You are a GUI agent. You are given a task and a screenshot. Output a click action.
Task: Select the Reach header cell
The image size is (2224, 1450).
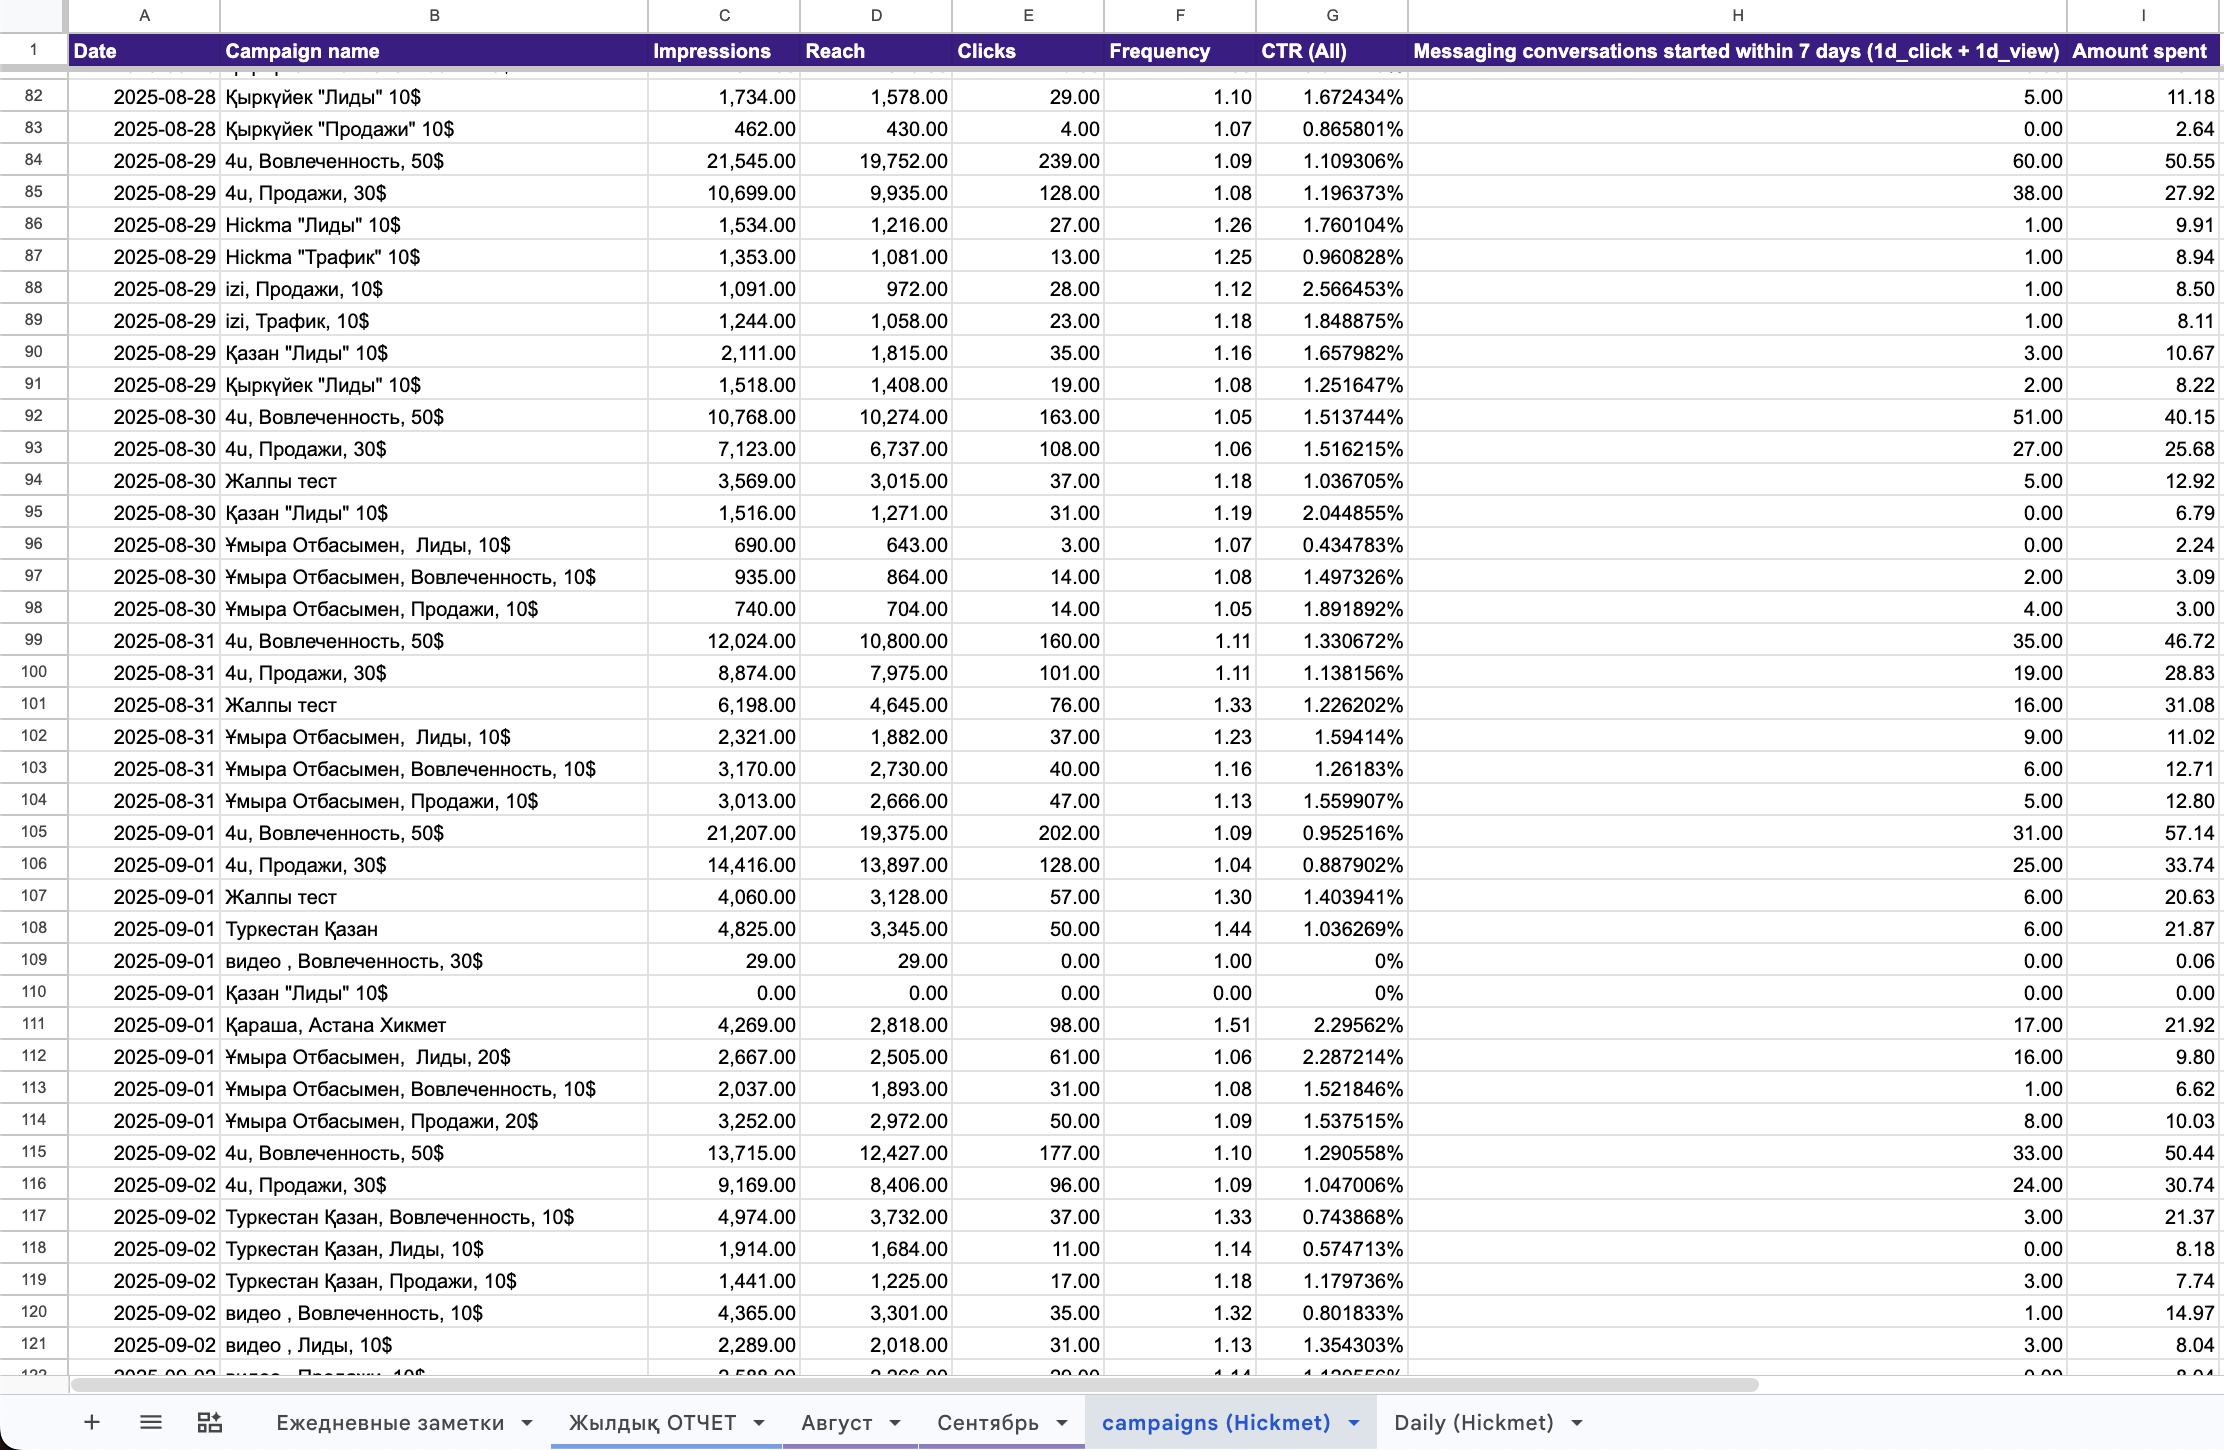pyautogui.click(x=876, y=50)
